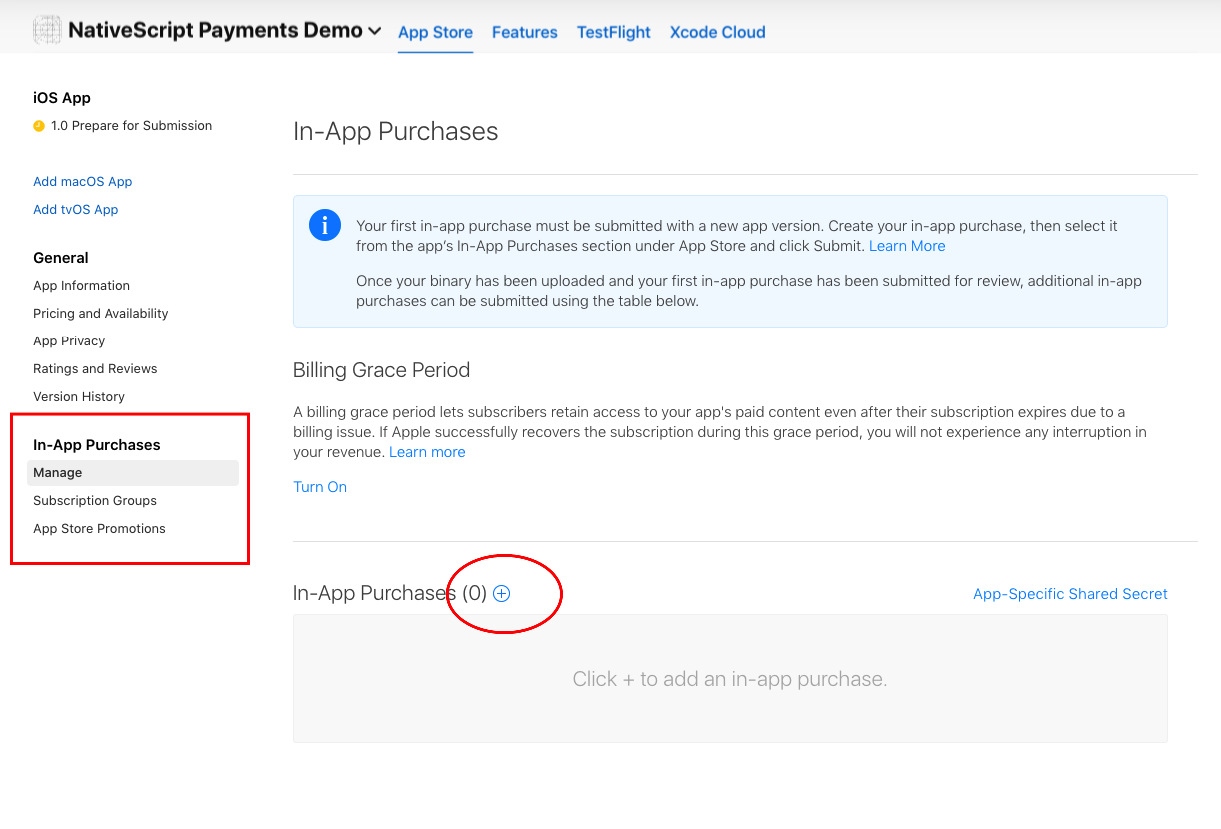This screenshot has height=829, width=1221.
Task: Click Learn More in the info banner
Action: point(907,246)
